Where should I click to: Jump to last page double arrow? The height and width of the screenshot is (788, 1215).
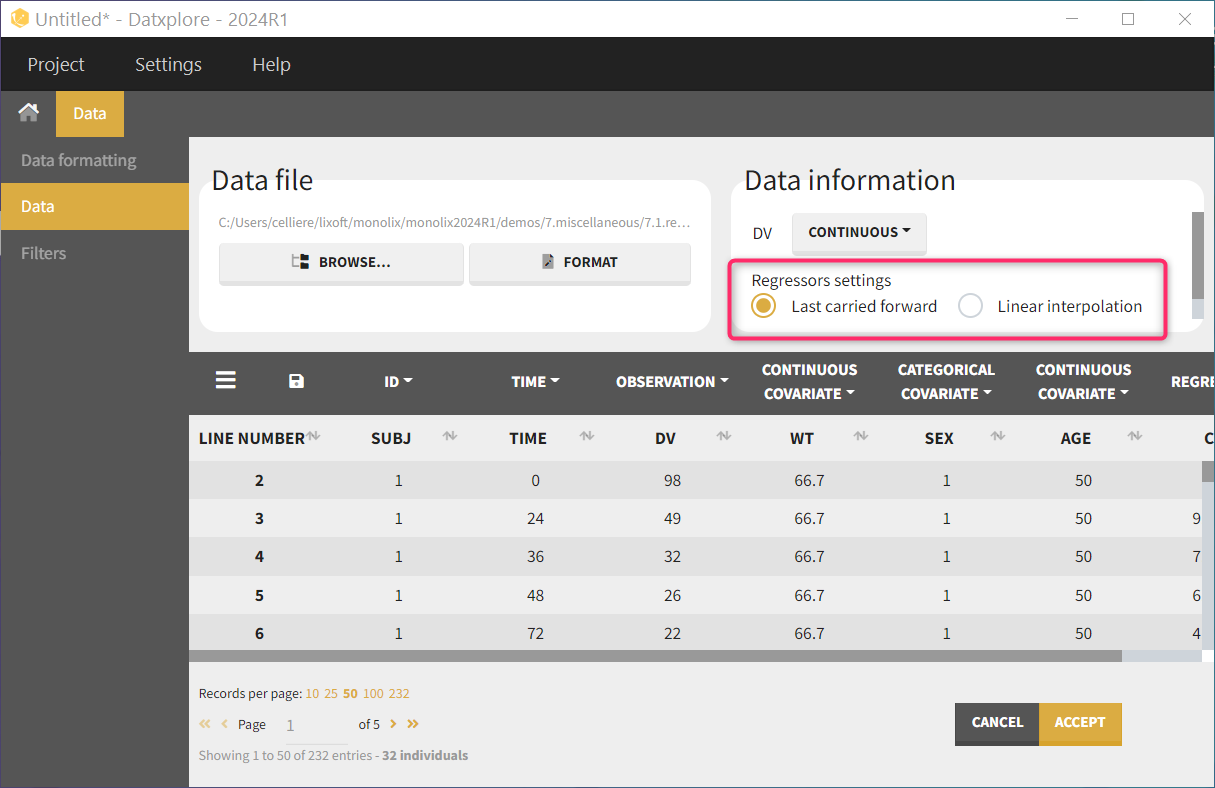pyautogui.click(x=413, y=724)
